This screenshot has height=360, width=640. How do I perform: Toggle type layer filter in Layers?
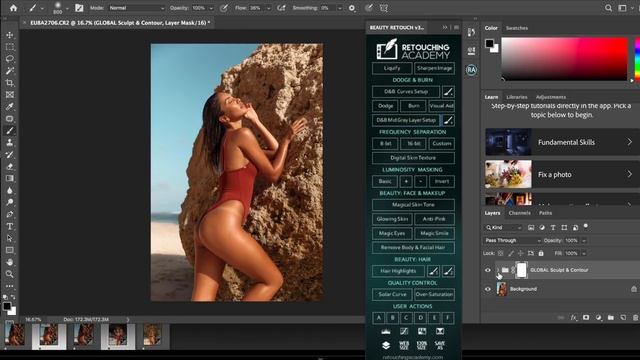tap(553, 227)
